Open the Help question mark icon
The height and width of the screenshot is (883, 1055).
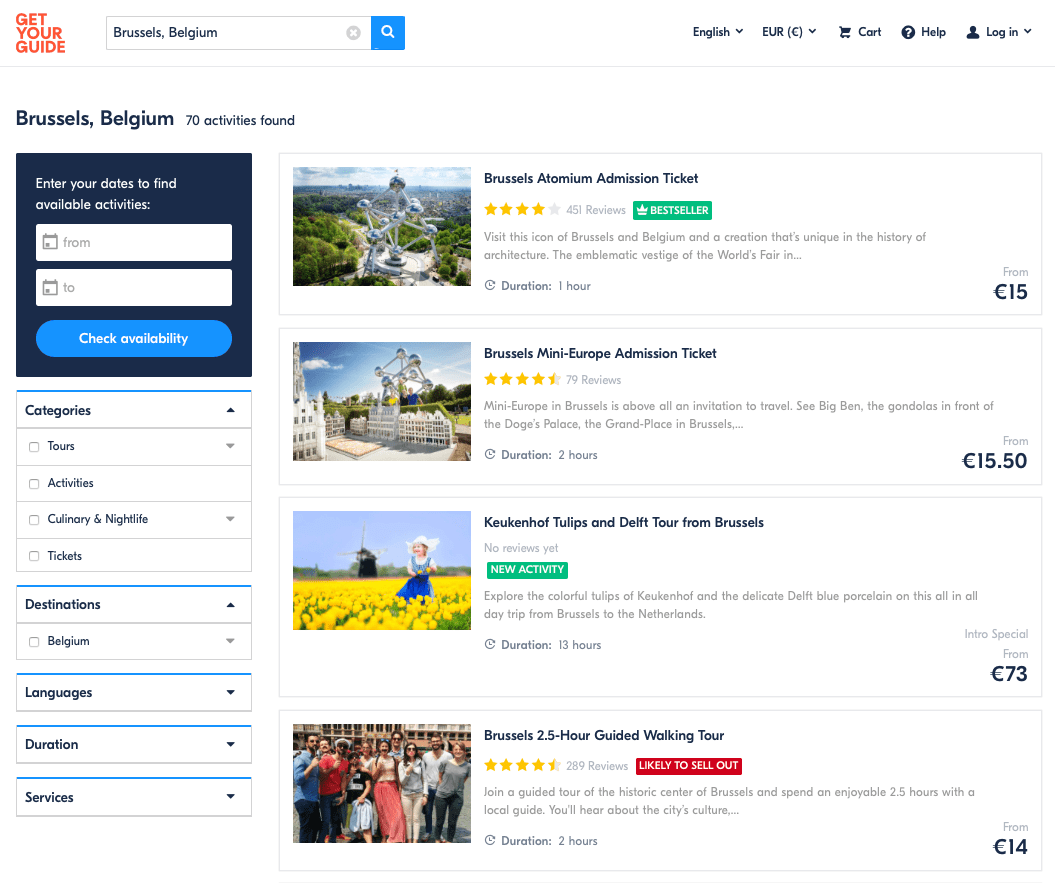click(x=908, y=32)
